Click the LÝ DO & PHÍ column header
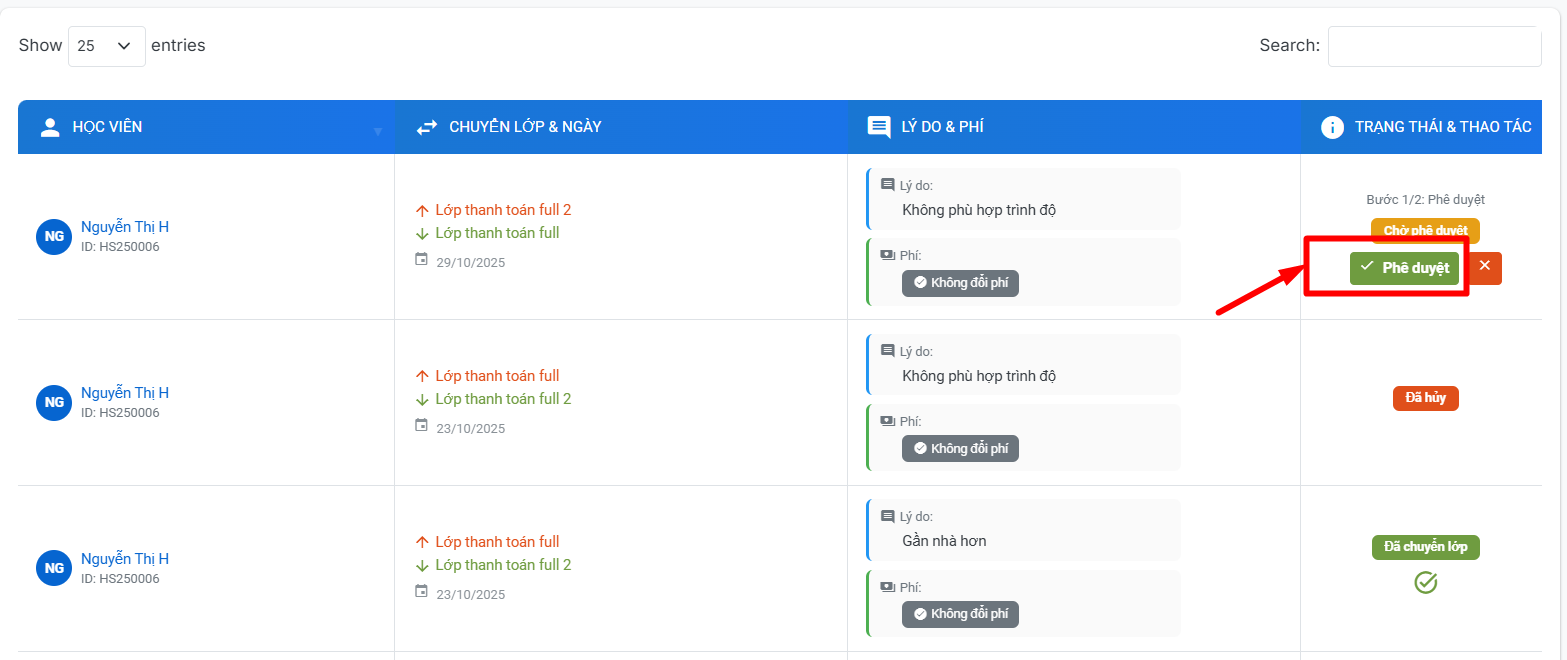The width and height of the screenshot is (1567, 660). tap(941, 127)
